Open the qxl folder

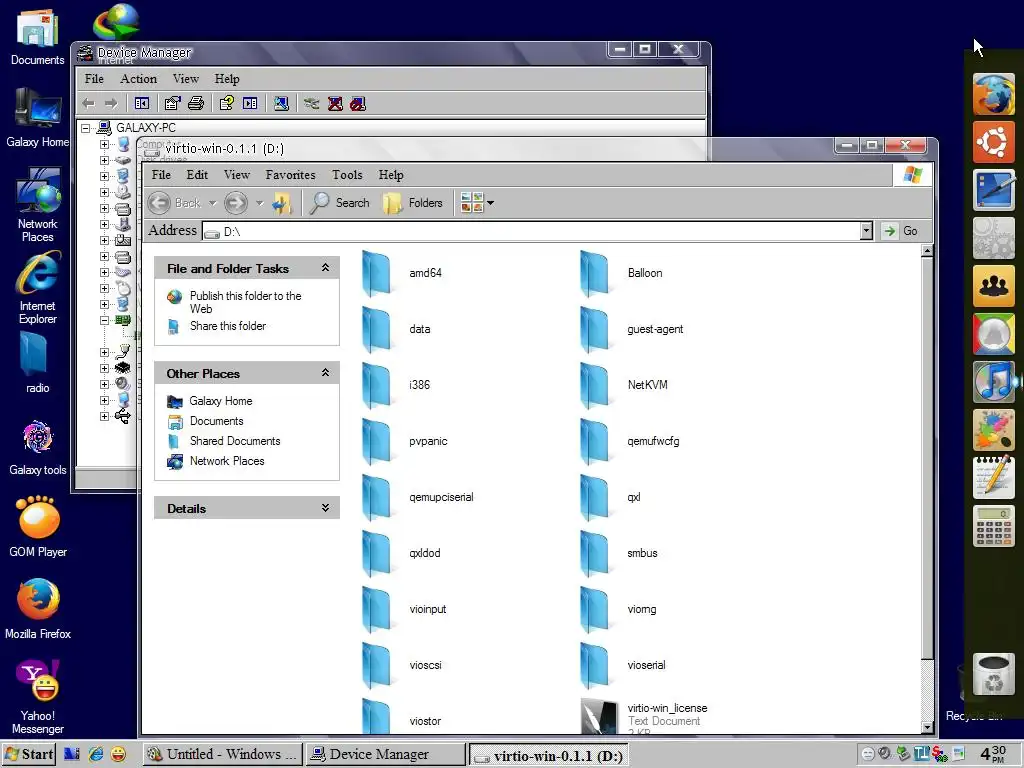(611, 497)
